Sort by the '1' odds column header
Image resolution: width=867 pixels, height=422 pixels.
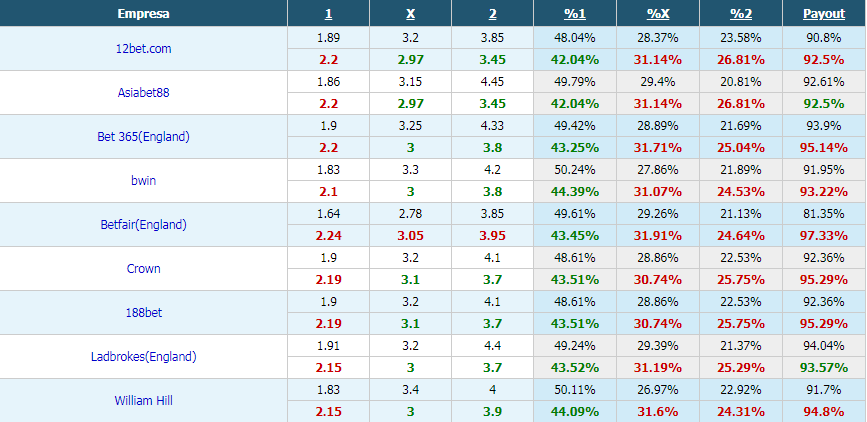328,14
